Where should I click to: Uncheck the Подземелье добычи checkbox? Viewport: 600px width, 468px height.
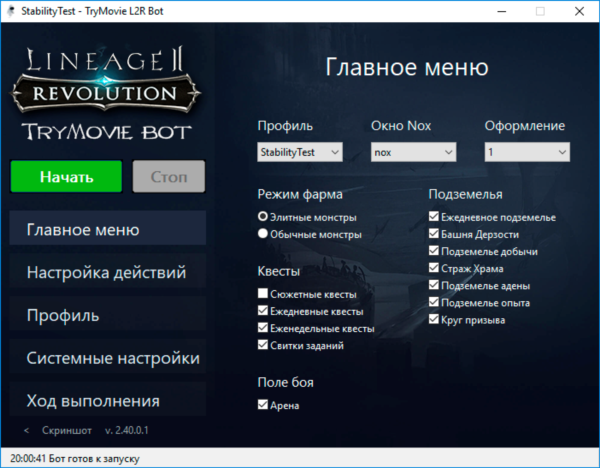click(434, 251)
